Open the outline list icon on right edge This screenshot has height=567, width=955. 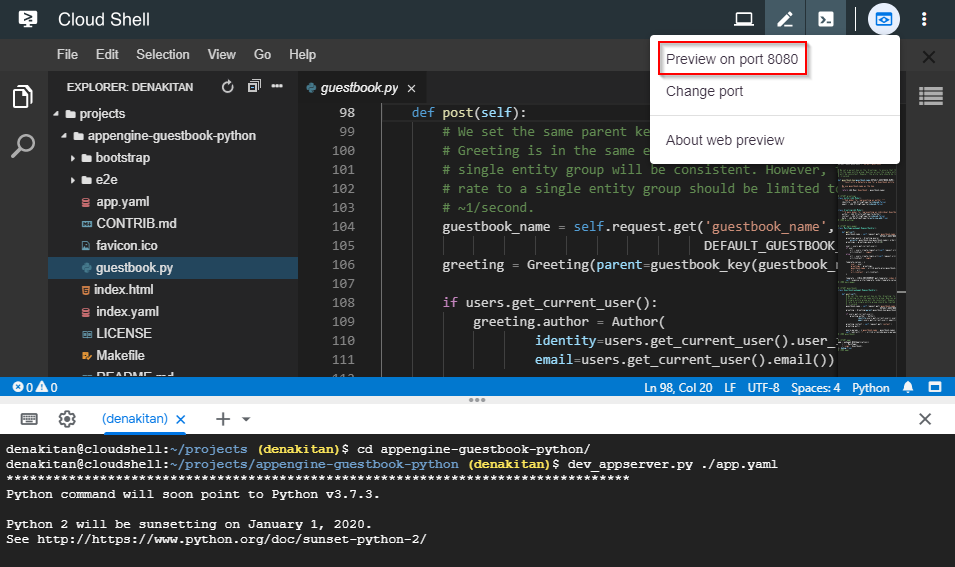(x=931, y=96)
